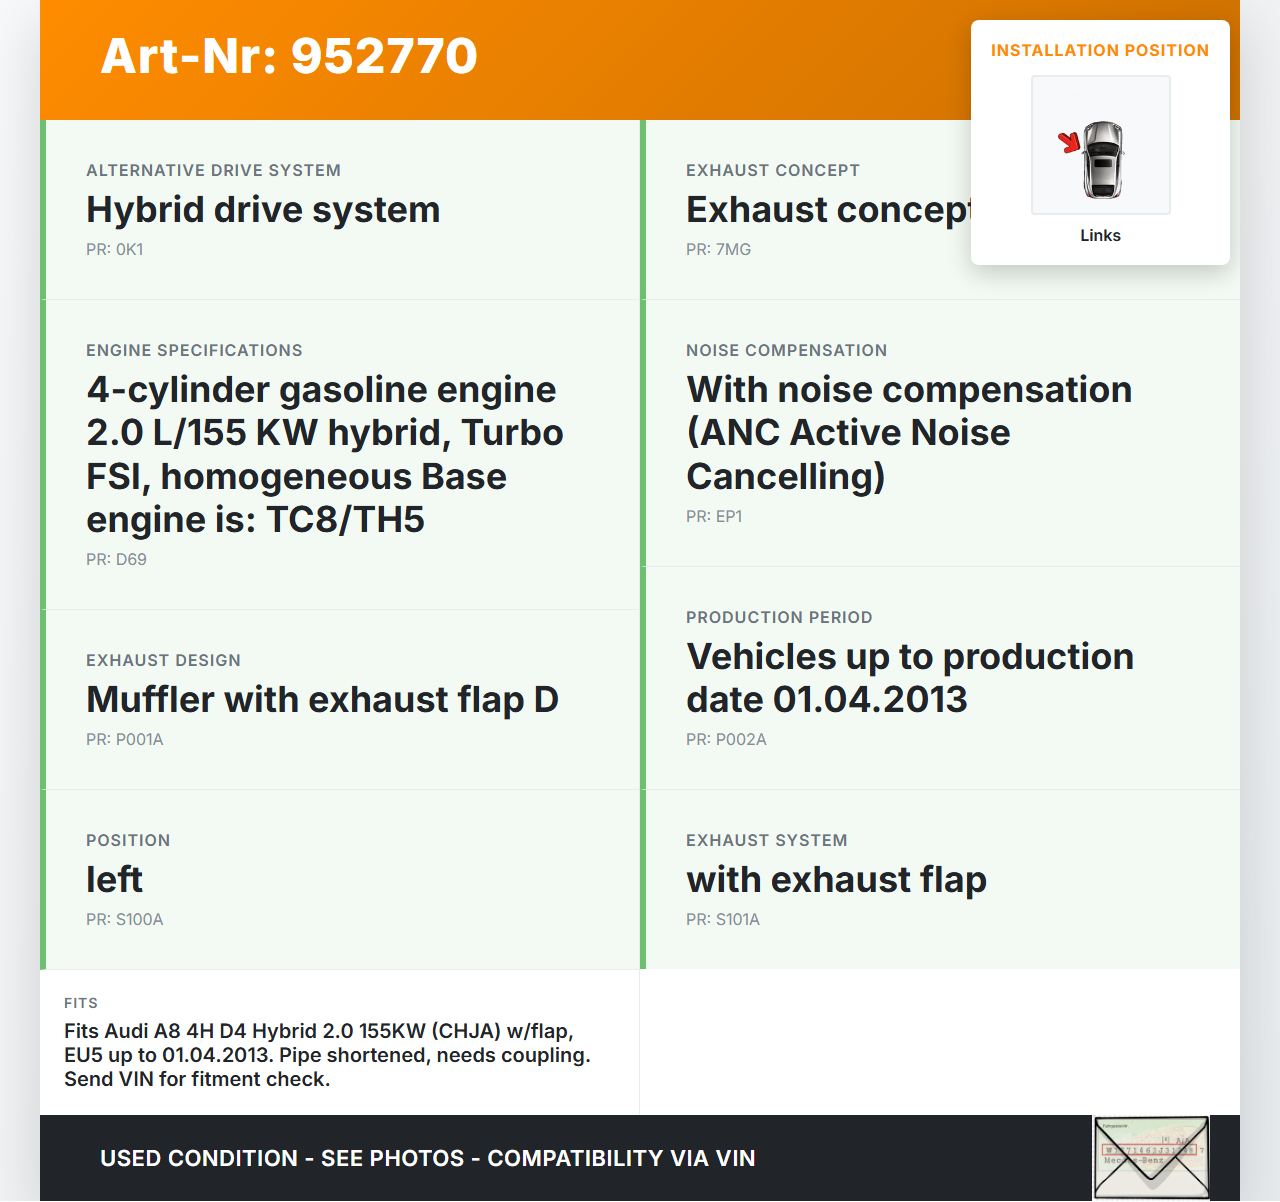
Task: Select the Art-Nr: 952770 heading
Action: pyautogui.click(x=289, y=56)
